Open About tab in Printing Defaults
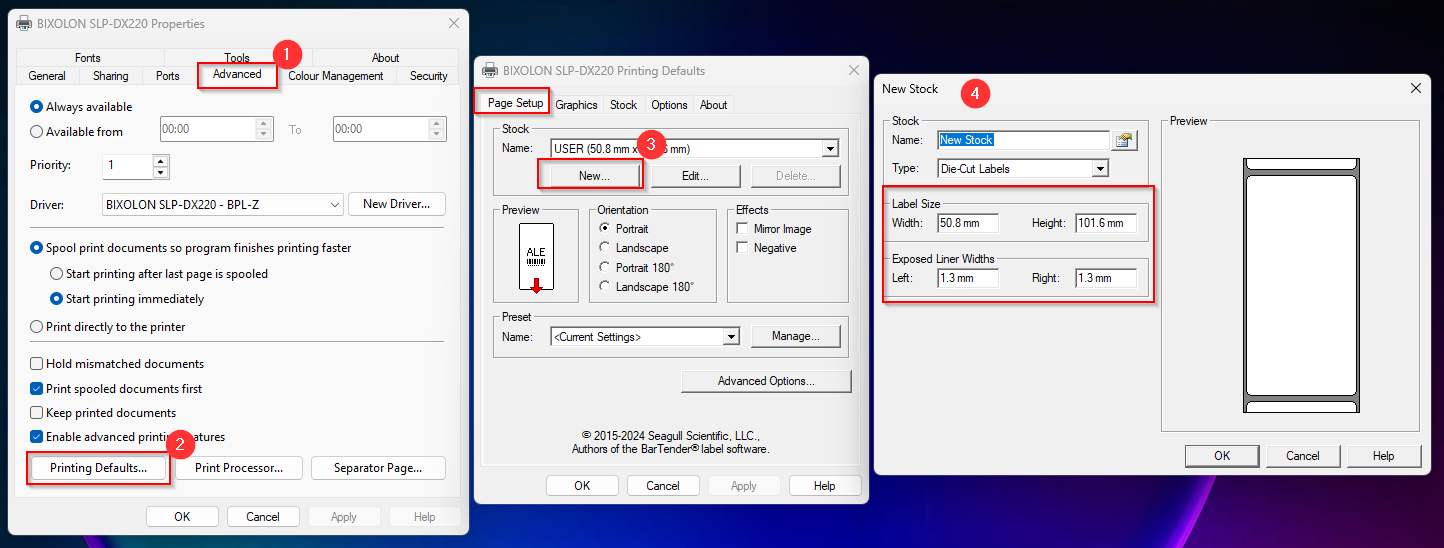This screenshot has width=1444, height=548. (714, 104)
